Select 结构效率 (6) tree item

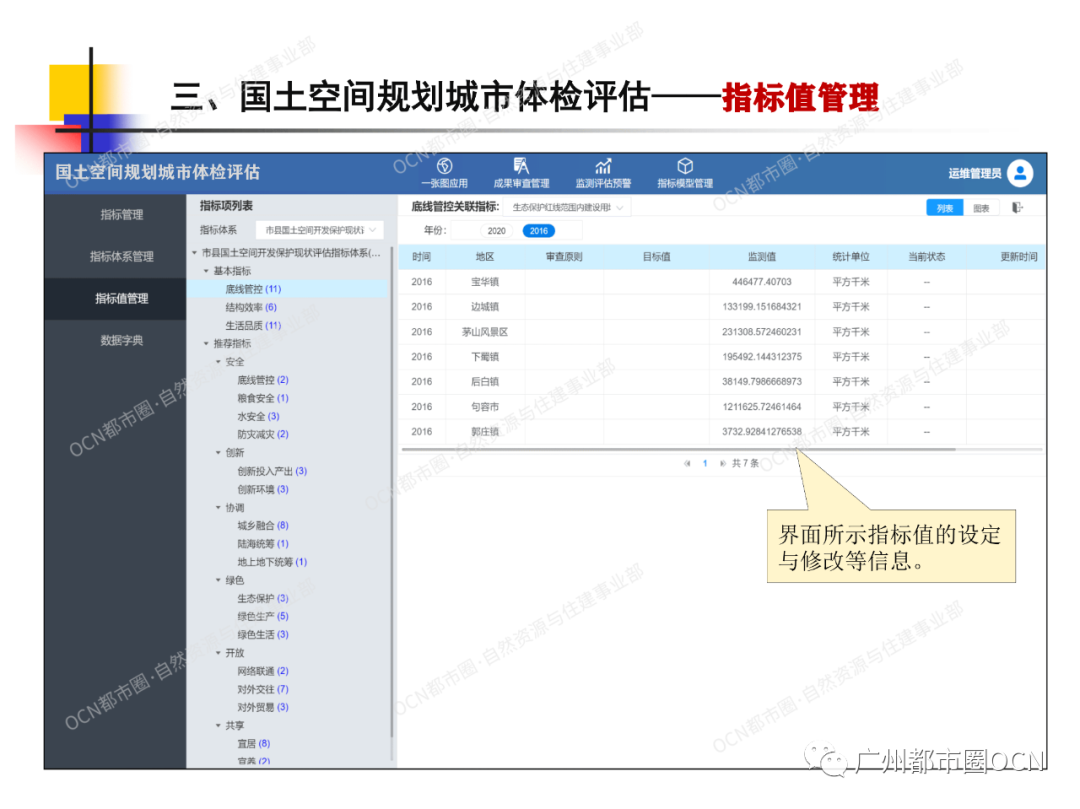click(x=251, y=308)
